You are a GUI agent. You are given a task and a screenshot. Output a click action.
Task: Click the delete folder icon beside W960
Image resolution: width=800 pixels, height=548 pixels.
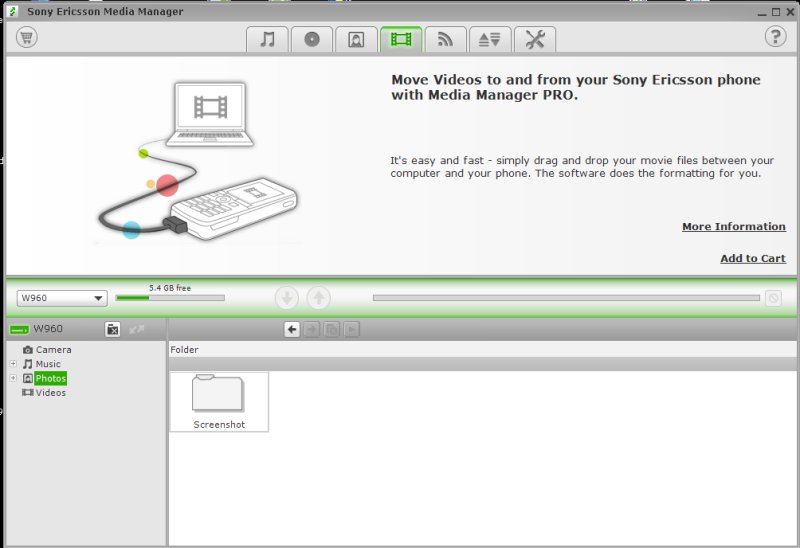tap(113, 330)
